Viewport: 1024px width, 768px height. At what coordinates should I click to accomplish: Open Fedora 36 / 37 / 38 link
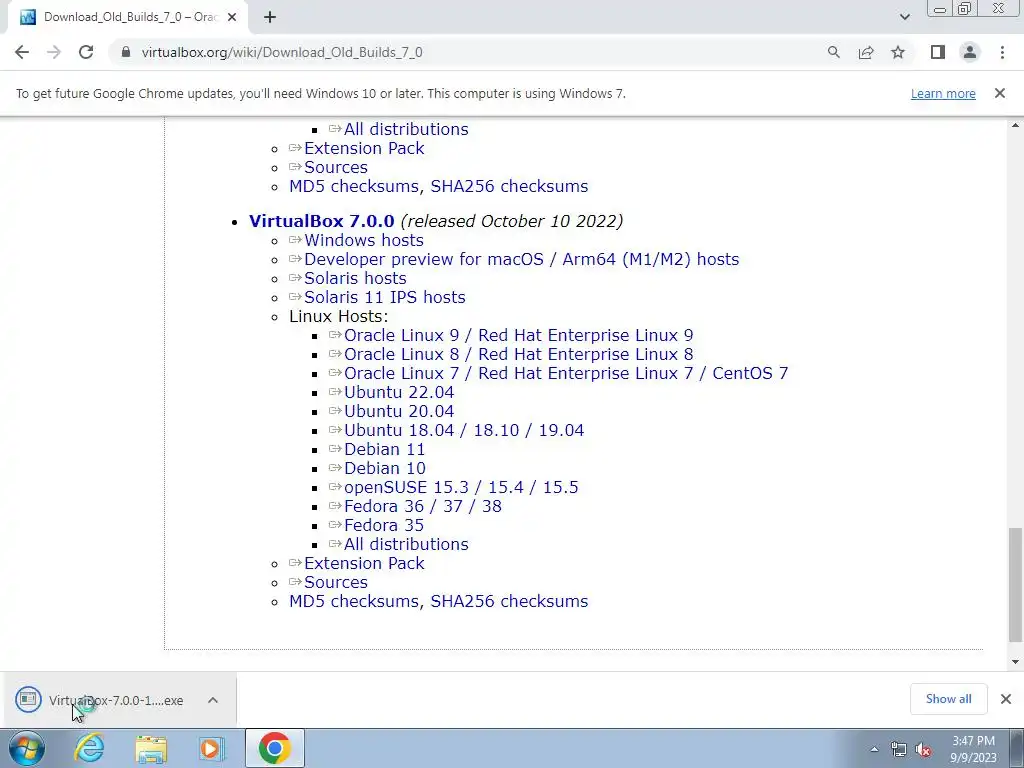423,506
